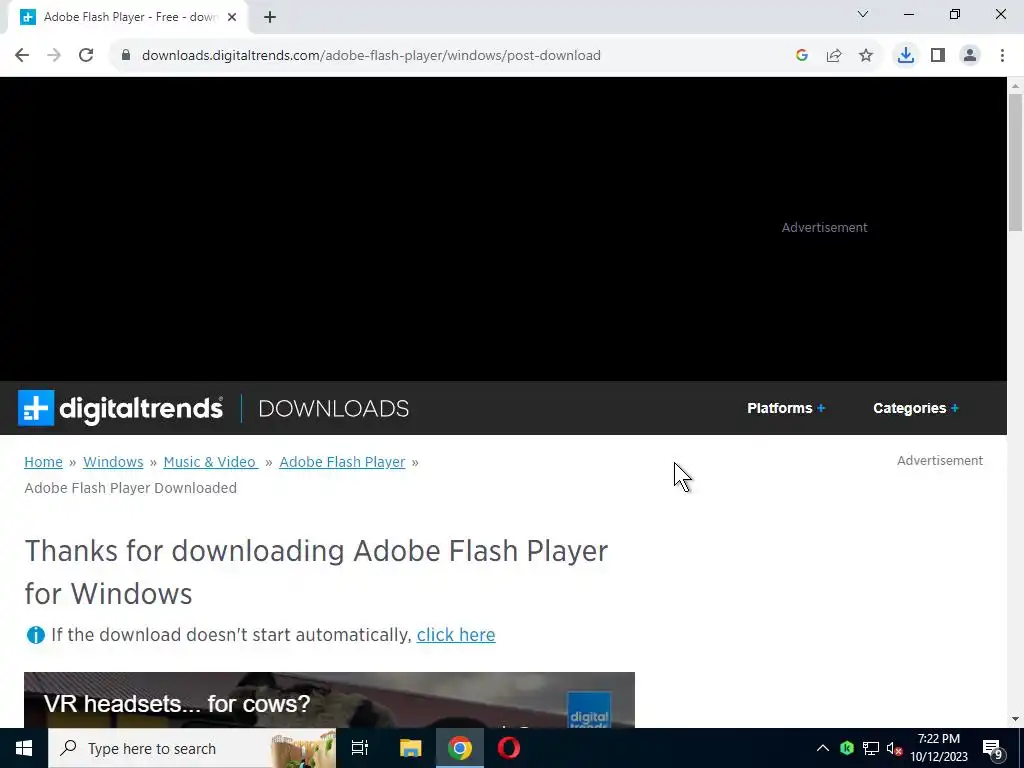This screenshot has width=1024, height=768.
Task: Click the 'click here' download link
Action: [x=456, y=635]
